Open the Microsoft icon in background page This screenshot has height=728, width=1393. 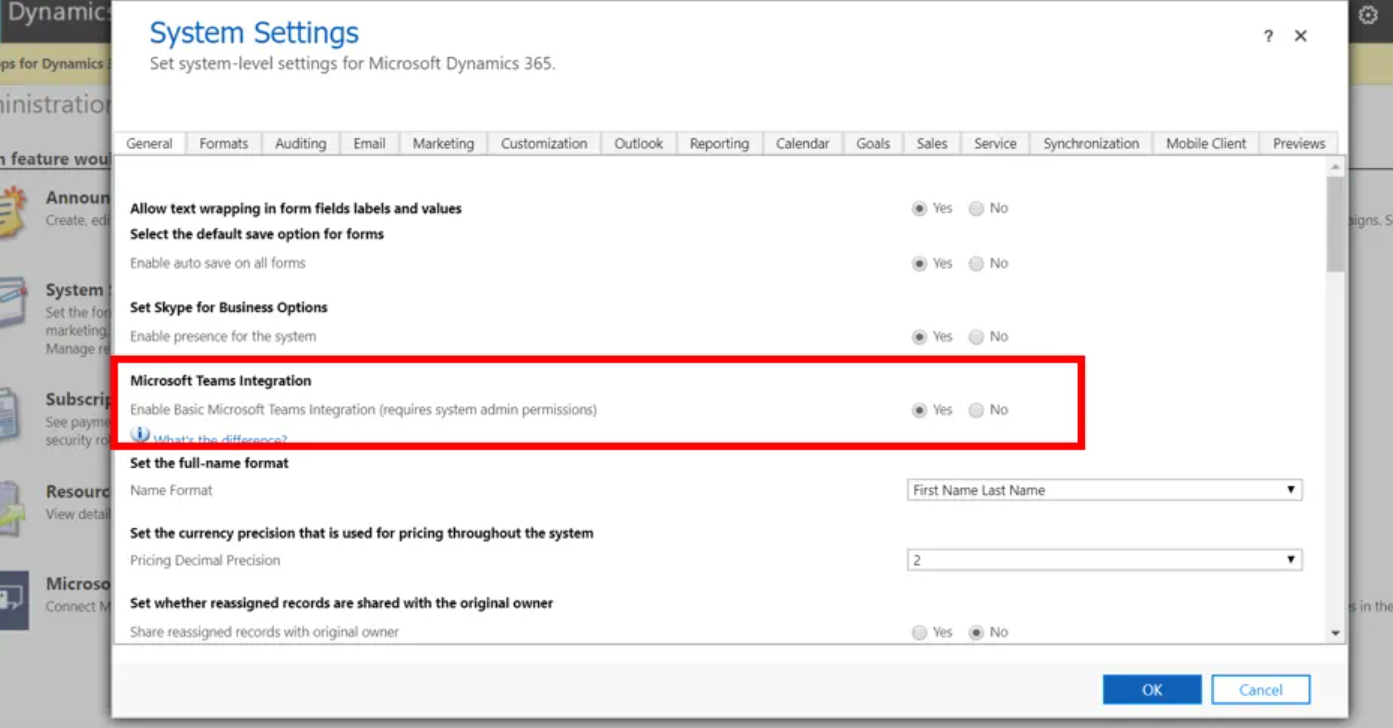point(12,598)
